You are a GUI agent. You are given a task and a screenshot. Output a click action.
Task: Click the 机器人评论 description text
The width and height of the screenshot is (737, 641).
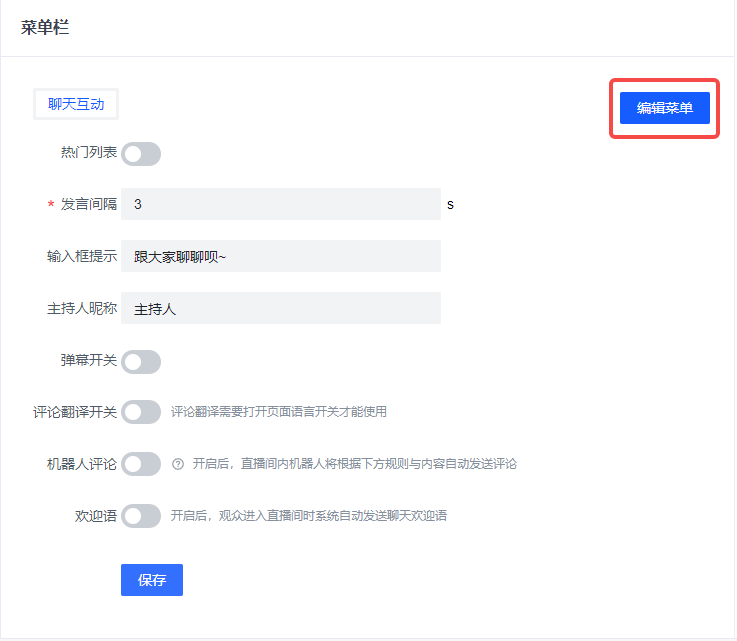tap(354, 464)
